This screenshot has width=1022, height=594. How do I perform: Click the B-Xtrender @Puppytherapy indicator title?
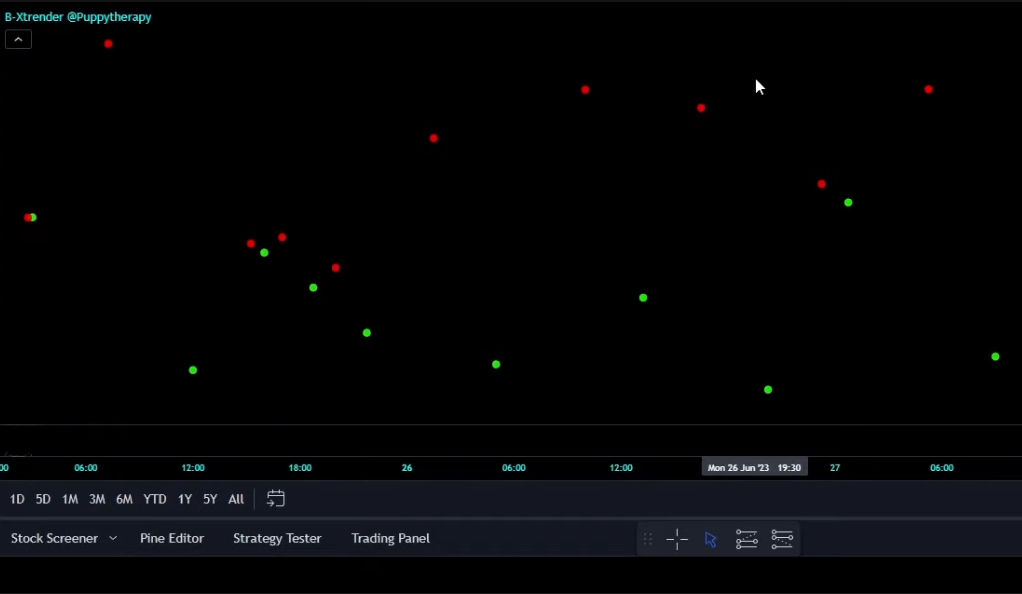pos(78,17)
